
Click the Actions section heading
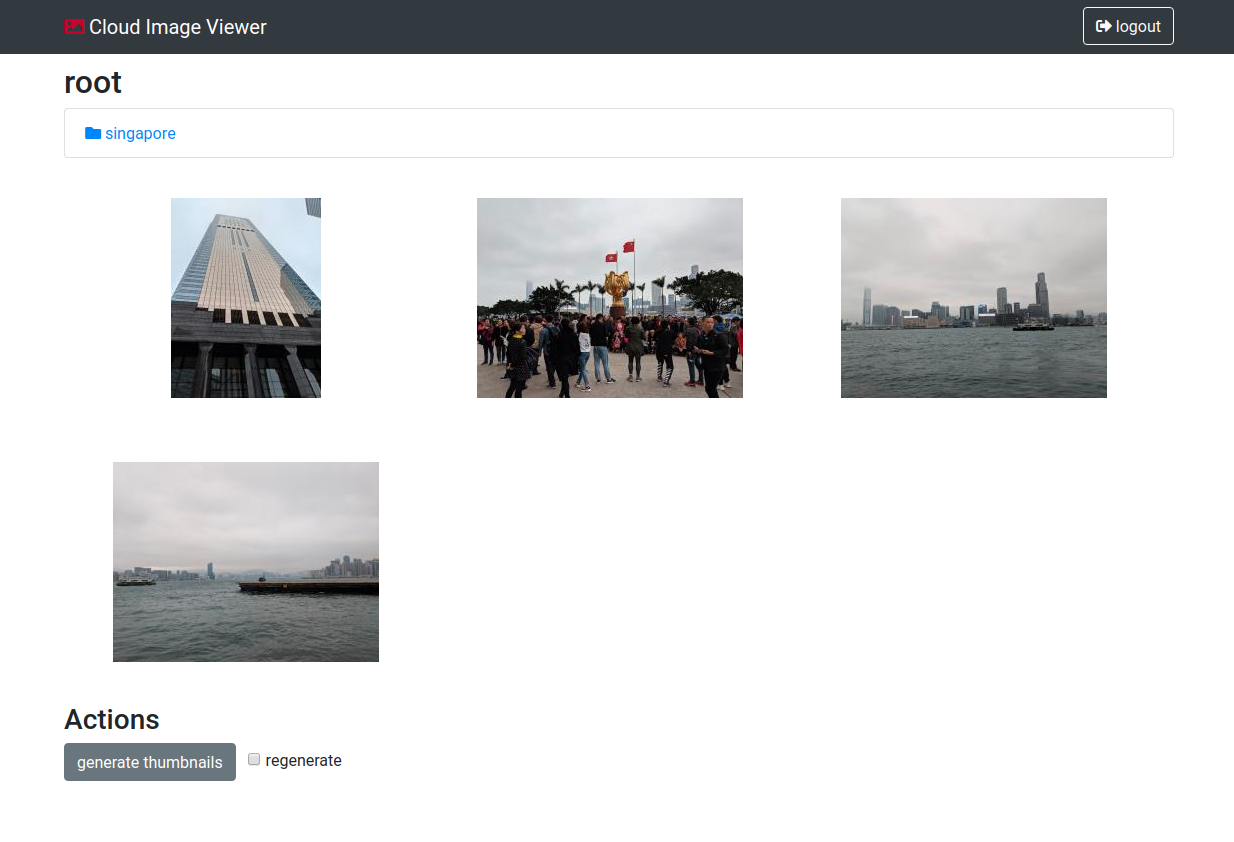[x=111, y=719]
